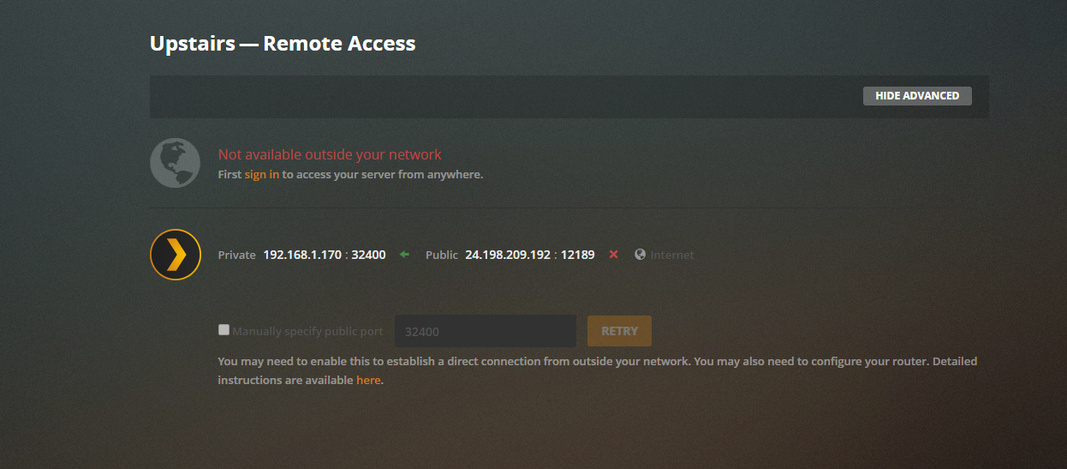Click the public IP address 24.198.209.192
Viewport: 1067px width, 469px height.
[x=508, y=255]
